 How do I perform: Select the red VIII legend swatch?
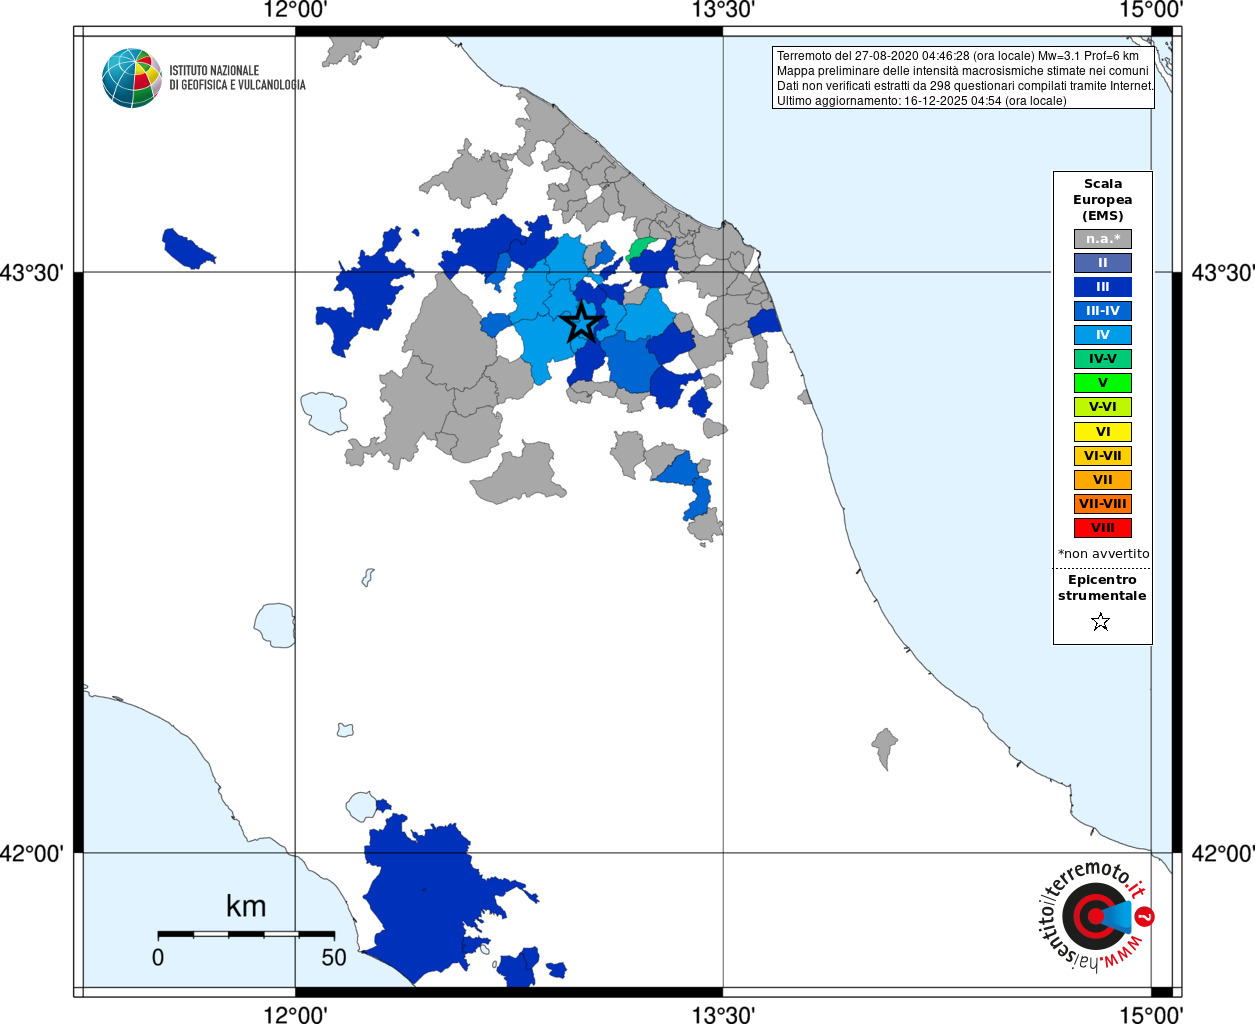(1103, 528)
